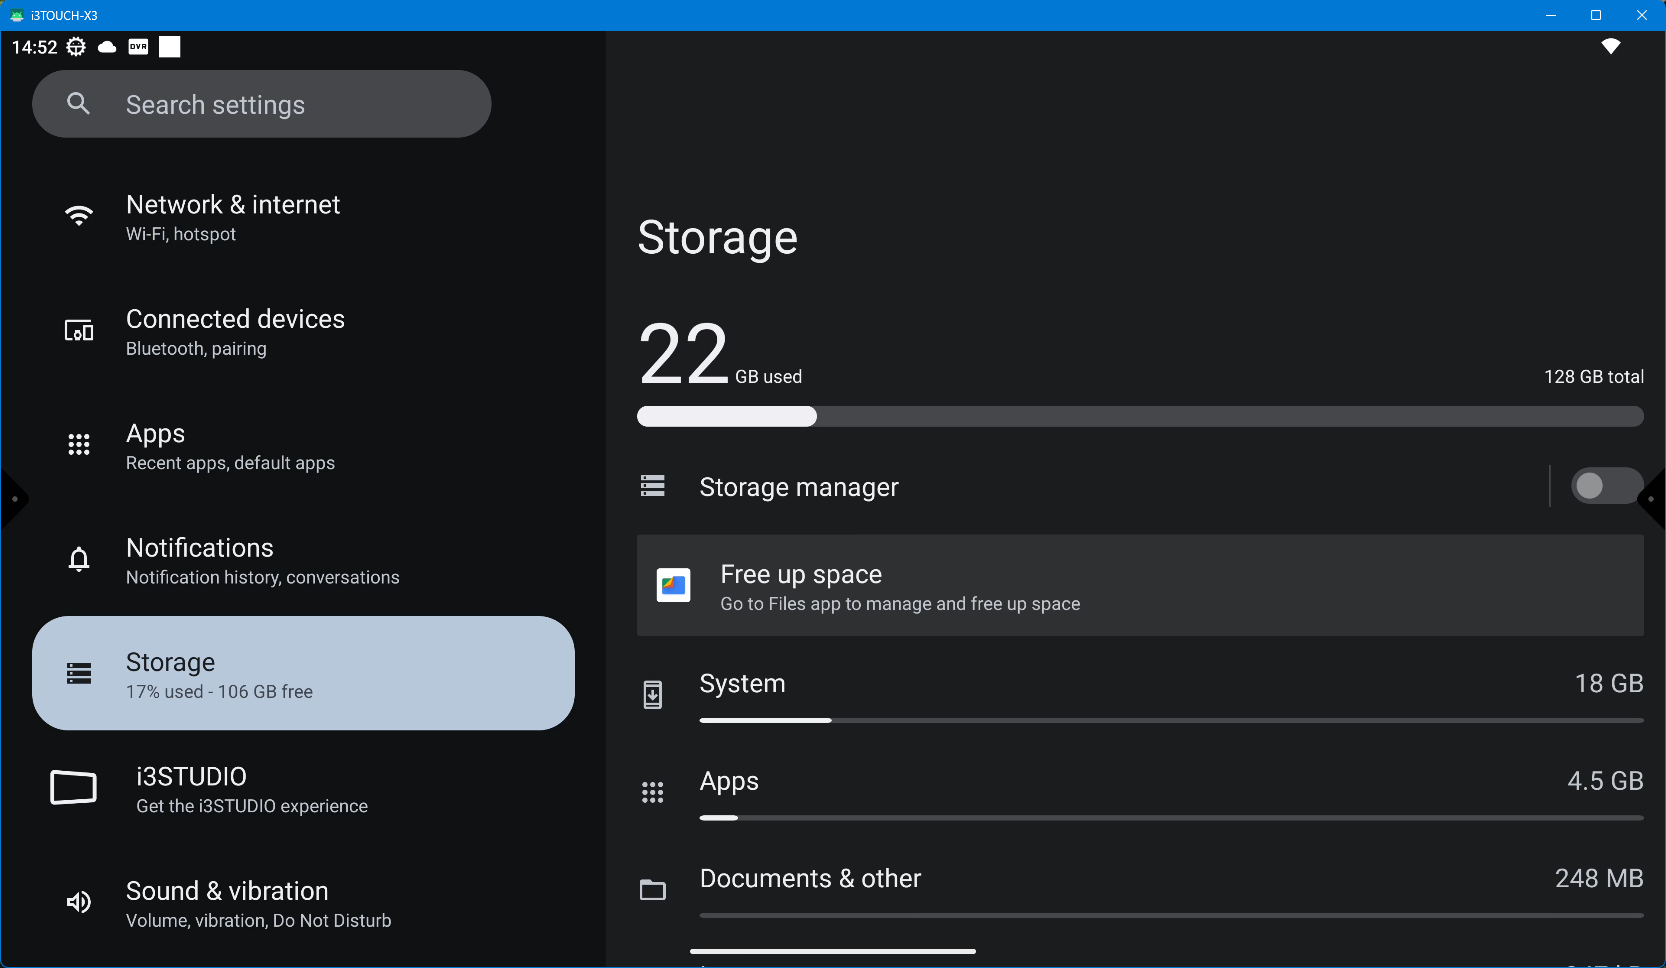
Task: Click the Wi-Fi status icon in top bar
Action: point(1610,46)
